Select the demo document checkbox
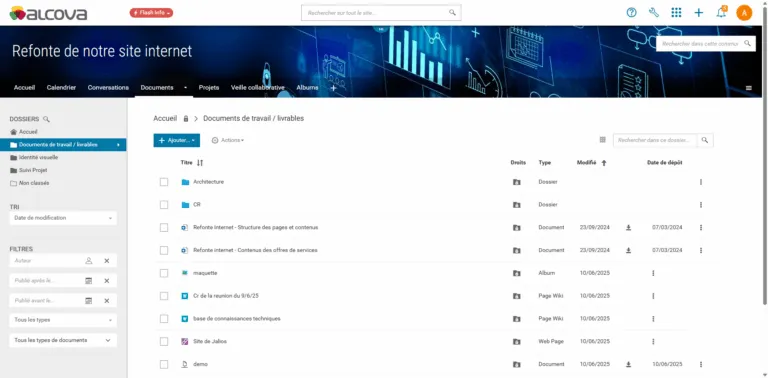This screenshot has width=768, height=378. [x=164, y=365]
